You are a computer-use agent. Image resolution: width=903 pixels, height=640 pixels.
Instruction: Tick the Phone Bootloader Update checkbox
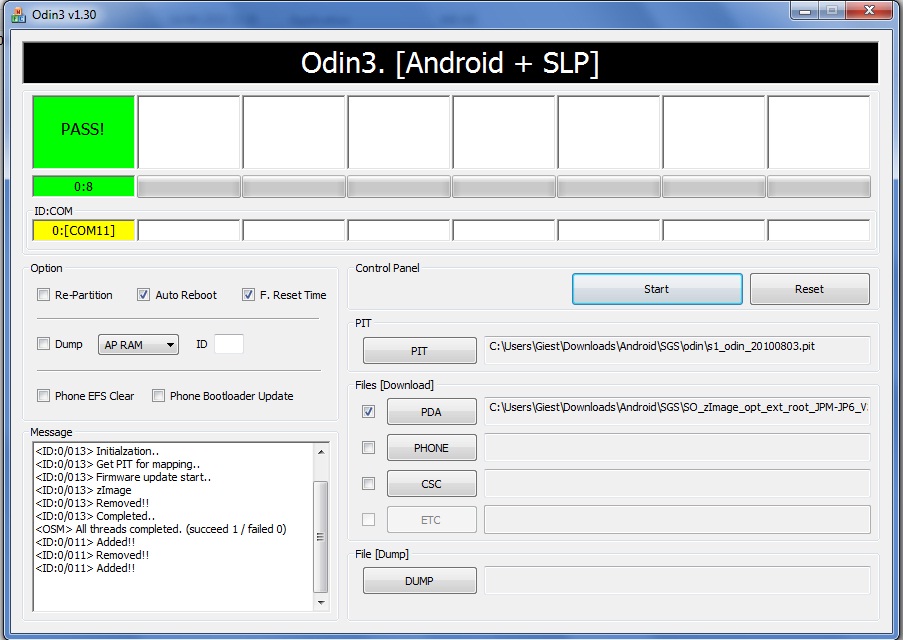click(x=158, y=396)
